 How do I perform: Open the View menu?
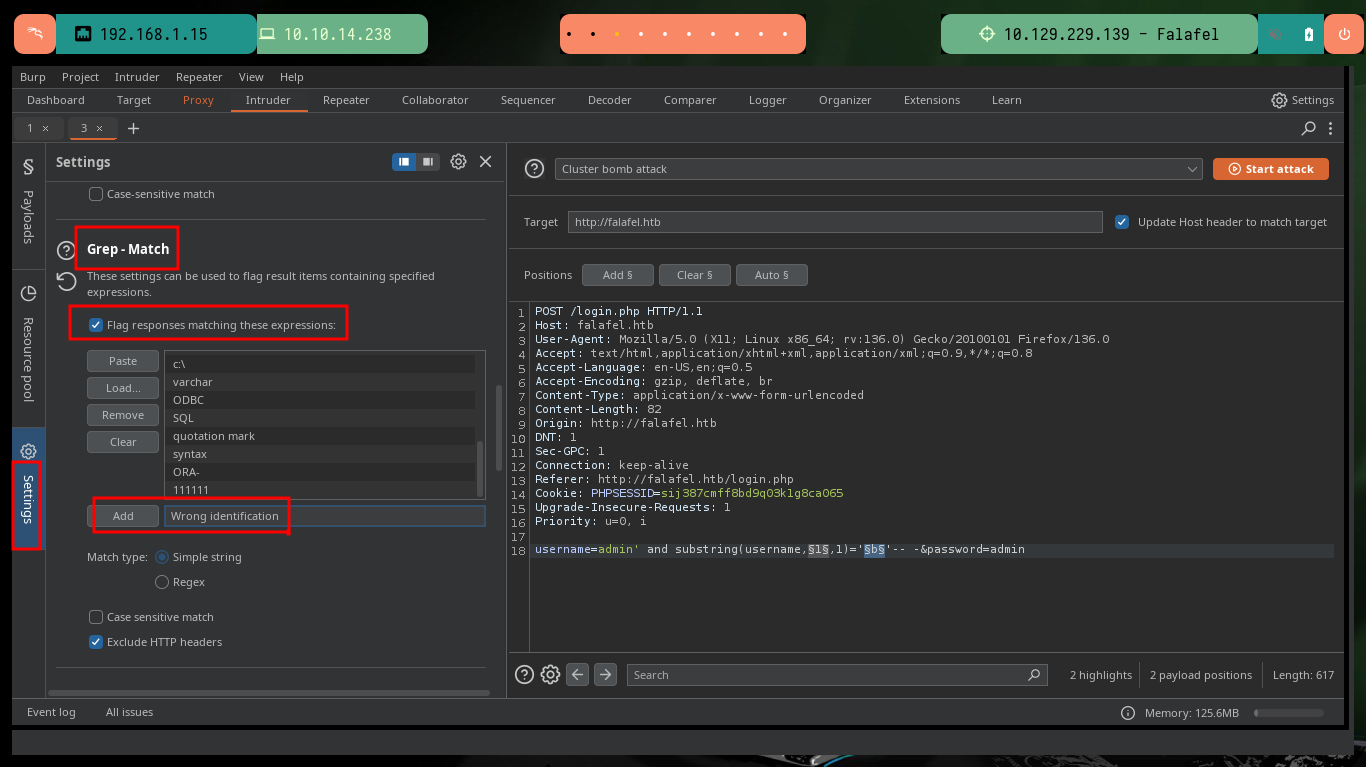251,77
